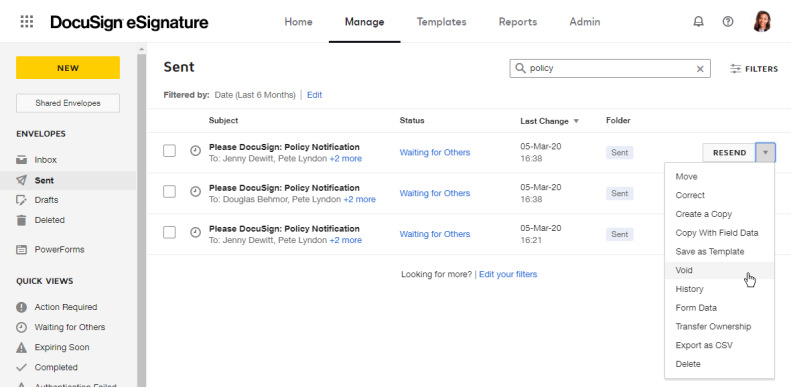The width and height of the screenshot is (791, 387).
Task: Click +2 more on 16:21 envelope
Action: point(346,240)
